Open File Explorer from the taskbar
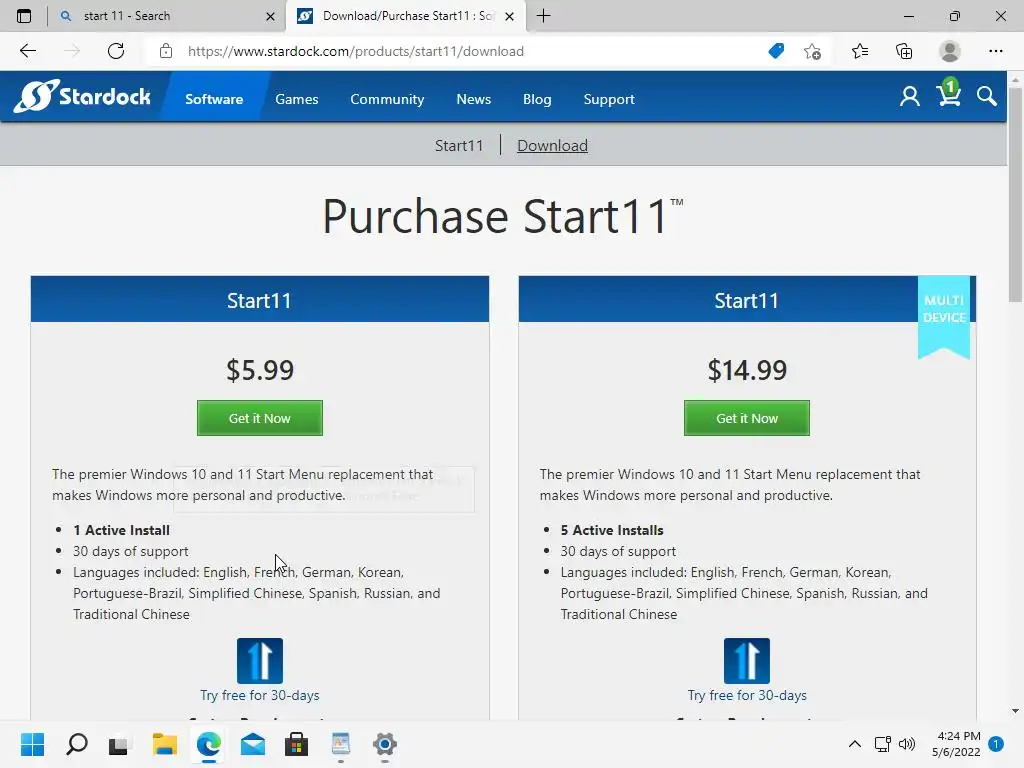 coord(164,744)
